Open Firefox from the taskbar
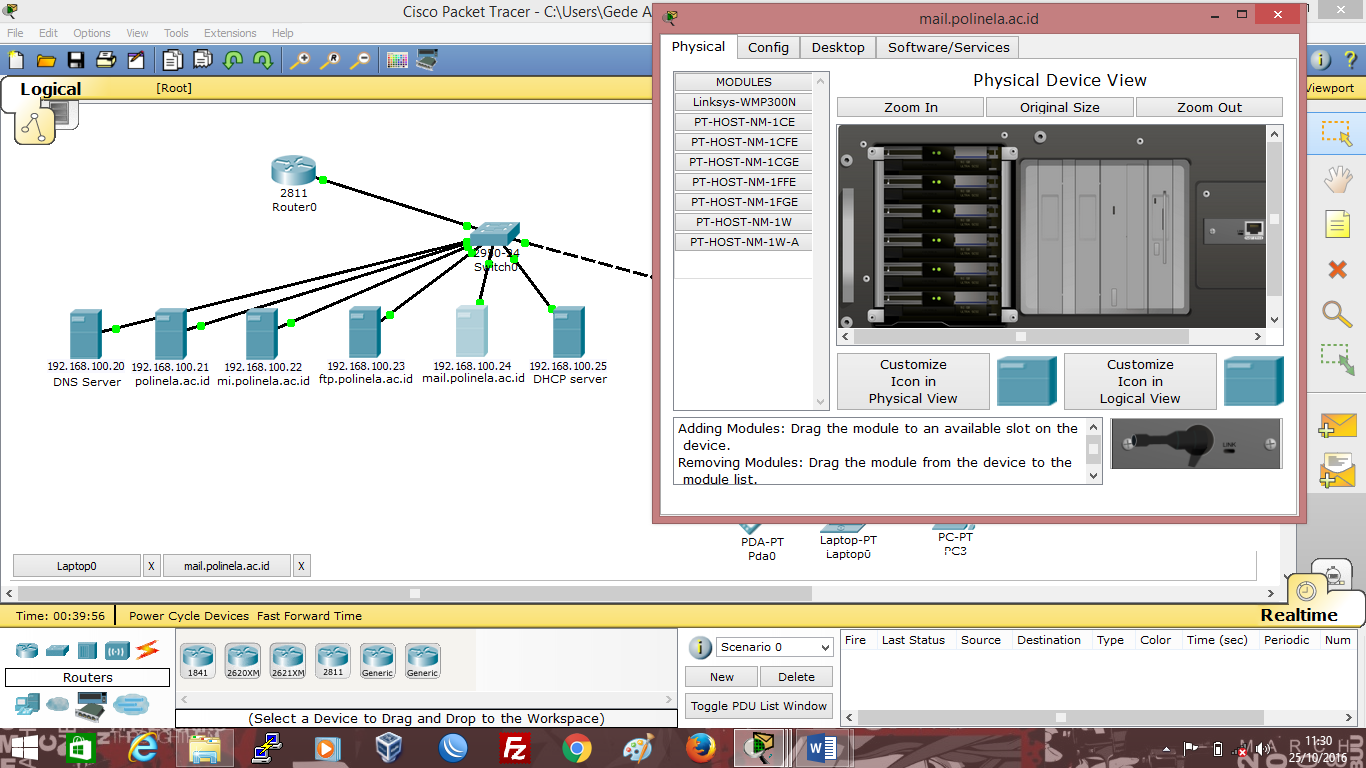This screenshot has width=1366, height=768. coord(701,748)
